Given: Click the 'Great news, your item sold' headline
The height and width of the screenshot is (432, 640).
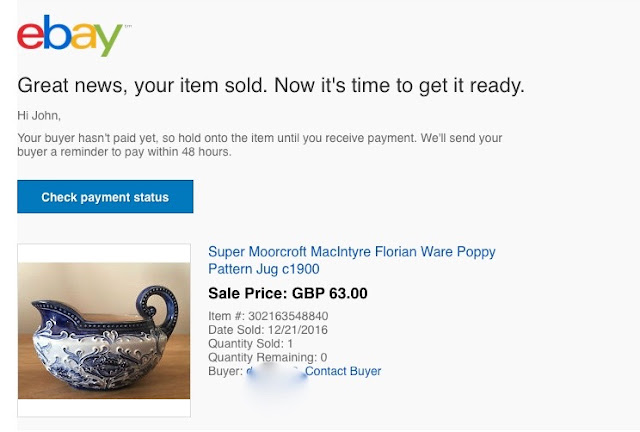Looking at the screenshot, I should 271,84.
